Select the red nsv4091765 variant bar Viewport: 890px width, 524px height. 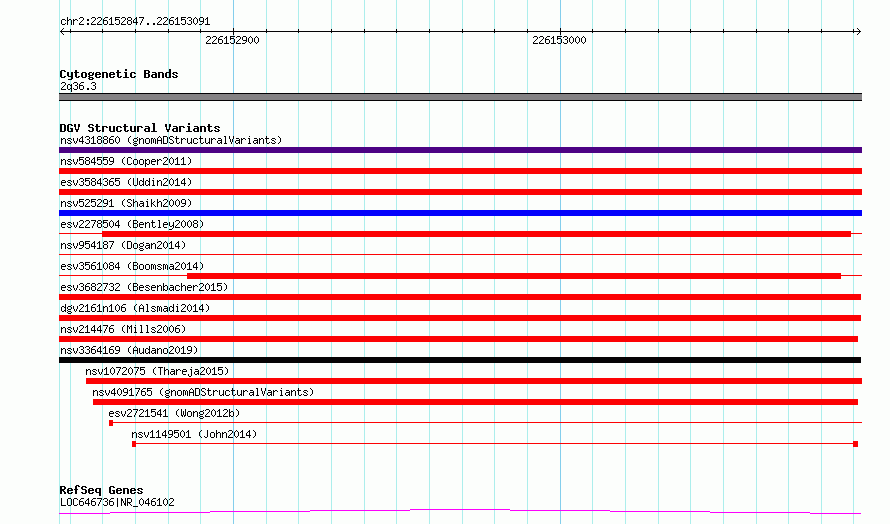pos(475,402)
